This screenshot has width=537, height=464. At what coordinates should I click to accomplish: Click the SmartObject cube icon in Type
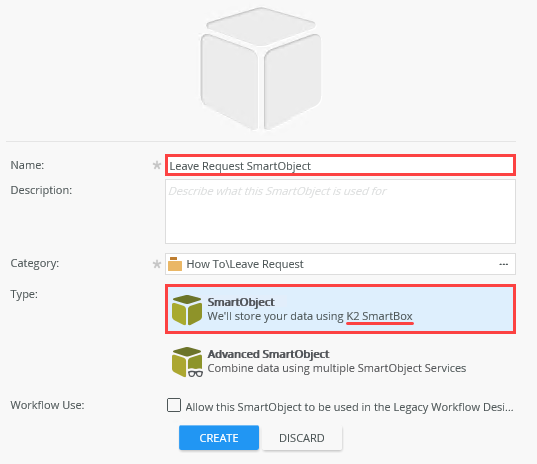(187, 310)
